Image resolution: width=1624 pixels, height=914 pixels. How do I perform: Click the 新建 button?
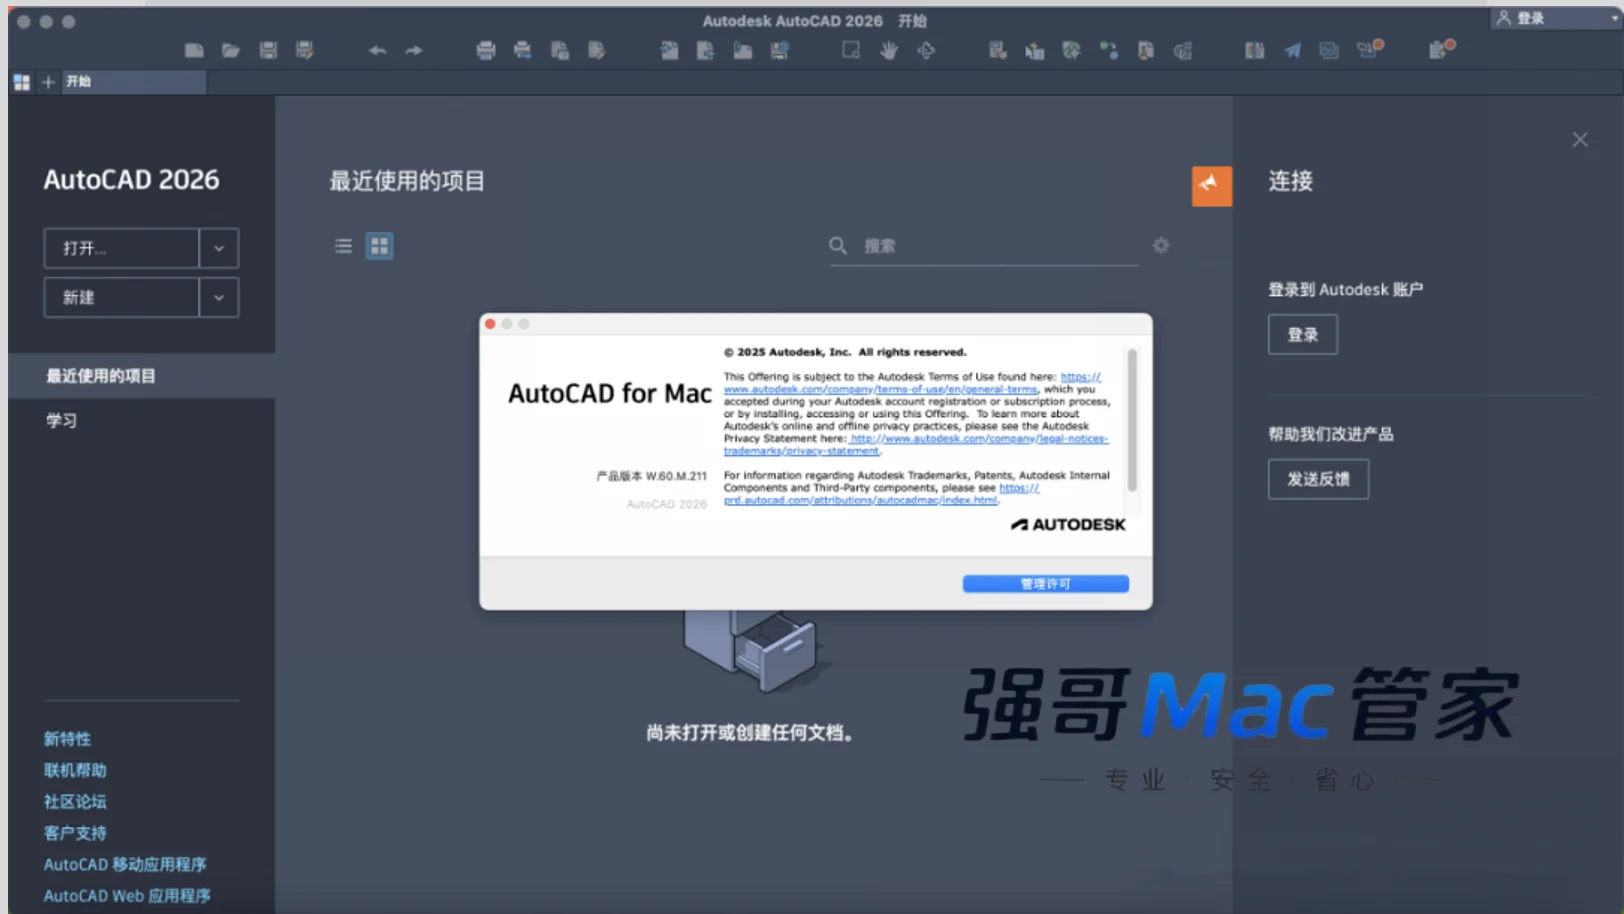point(121,297)
